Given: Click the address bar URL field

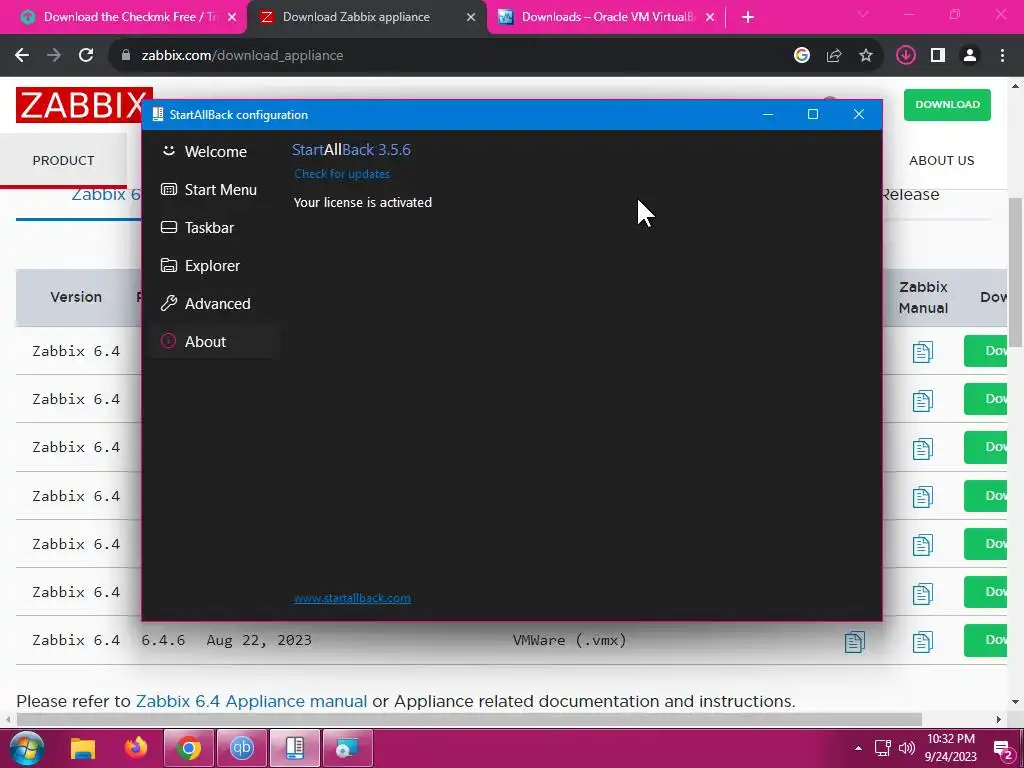Looking at the screenshot, I should click(x=451, y=56).
